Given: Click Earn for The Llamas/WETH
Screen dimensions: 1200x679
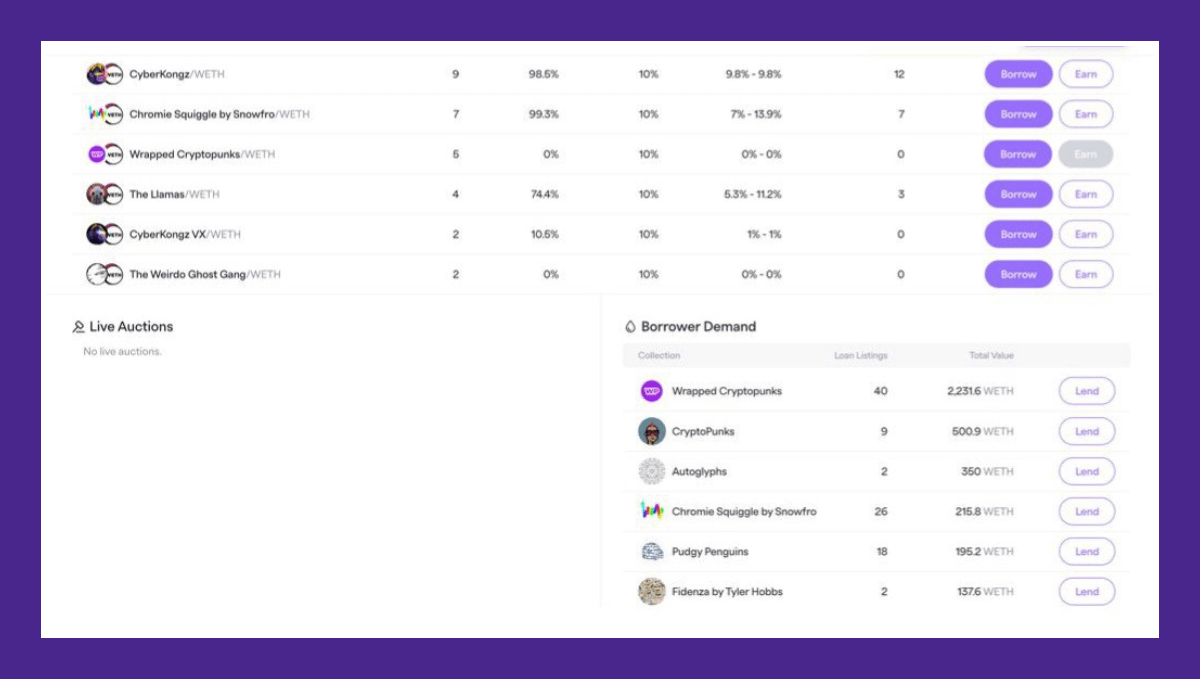Looking at the screenshot, I should tap(1087, 193).
